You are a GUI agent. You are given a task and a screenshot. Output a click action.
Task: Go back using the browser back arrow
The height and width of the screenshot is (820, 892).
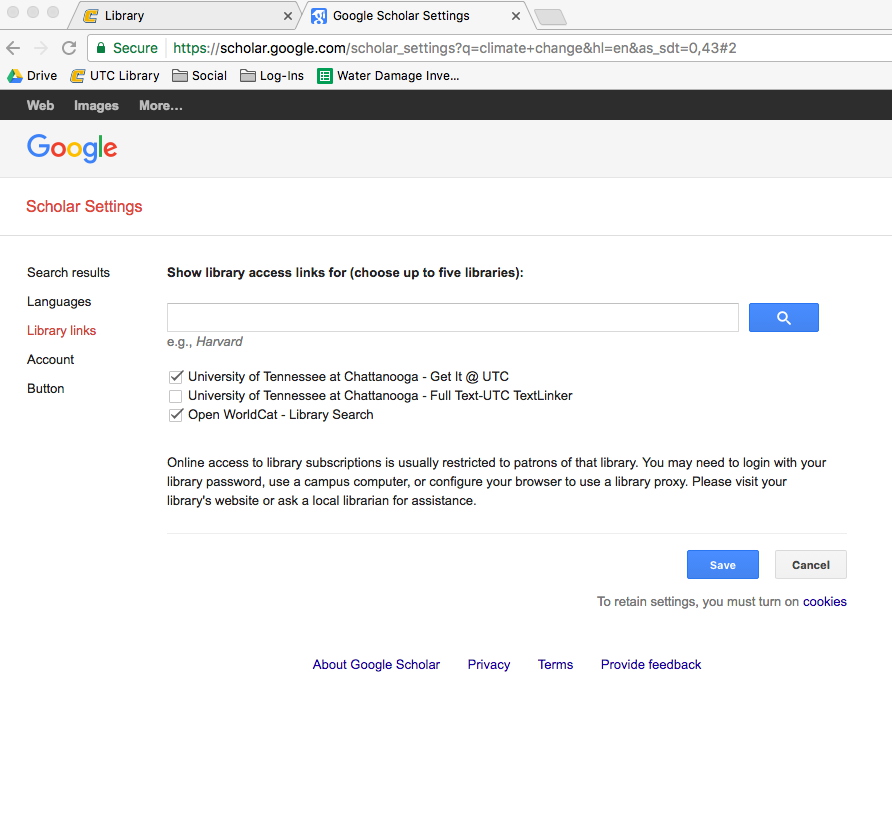click(13, 48)
